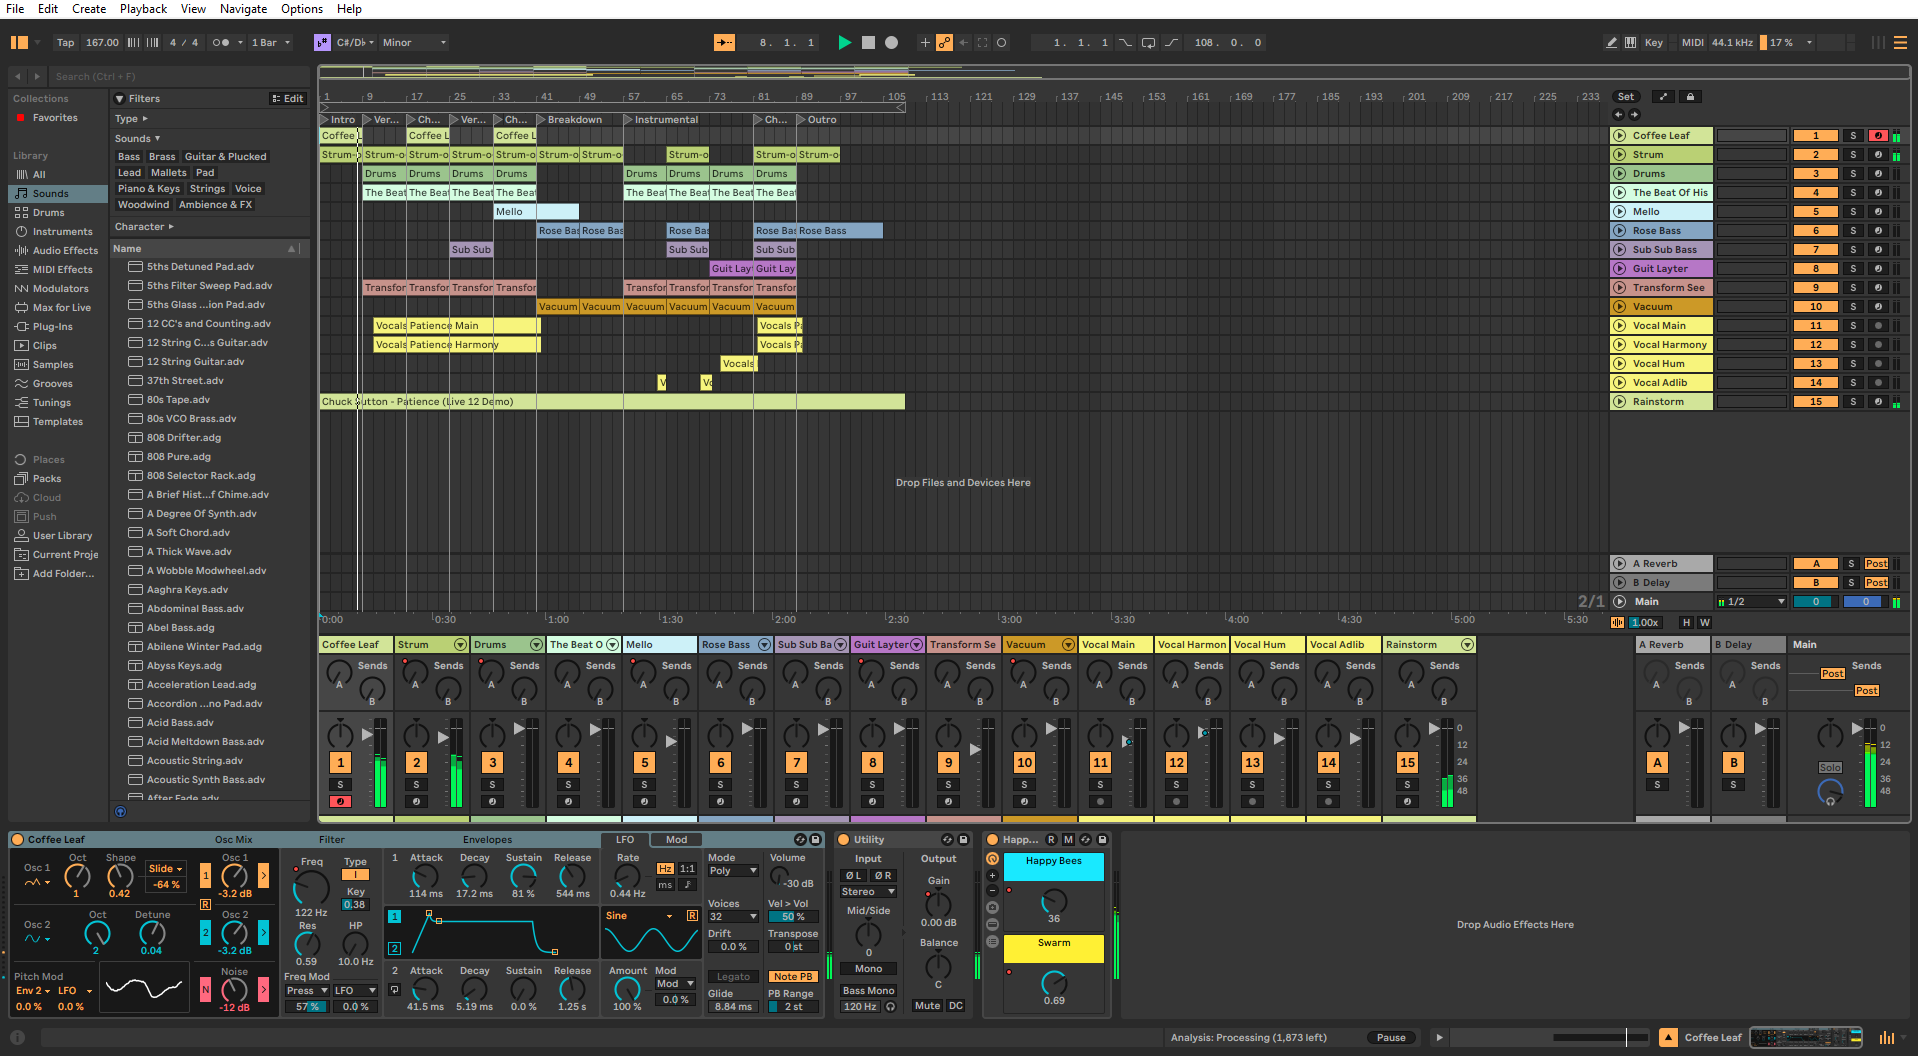Screen dimensions: 1918x1056
Task: Toggle the arrangement Loop switch
Action: [1148, 42]
